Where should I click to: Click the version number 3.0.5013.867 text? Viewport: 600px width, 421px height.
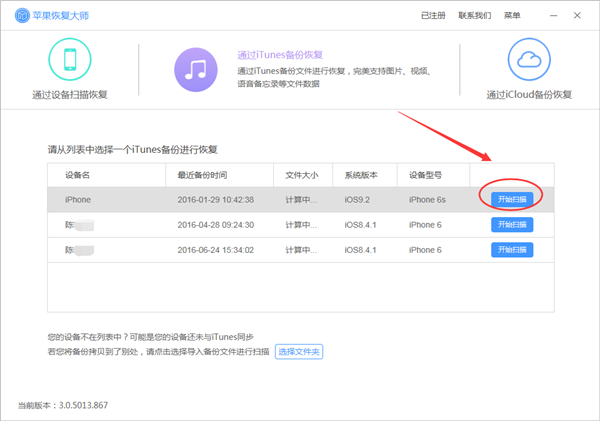point(83,405)
